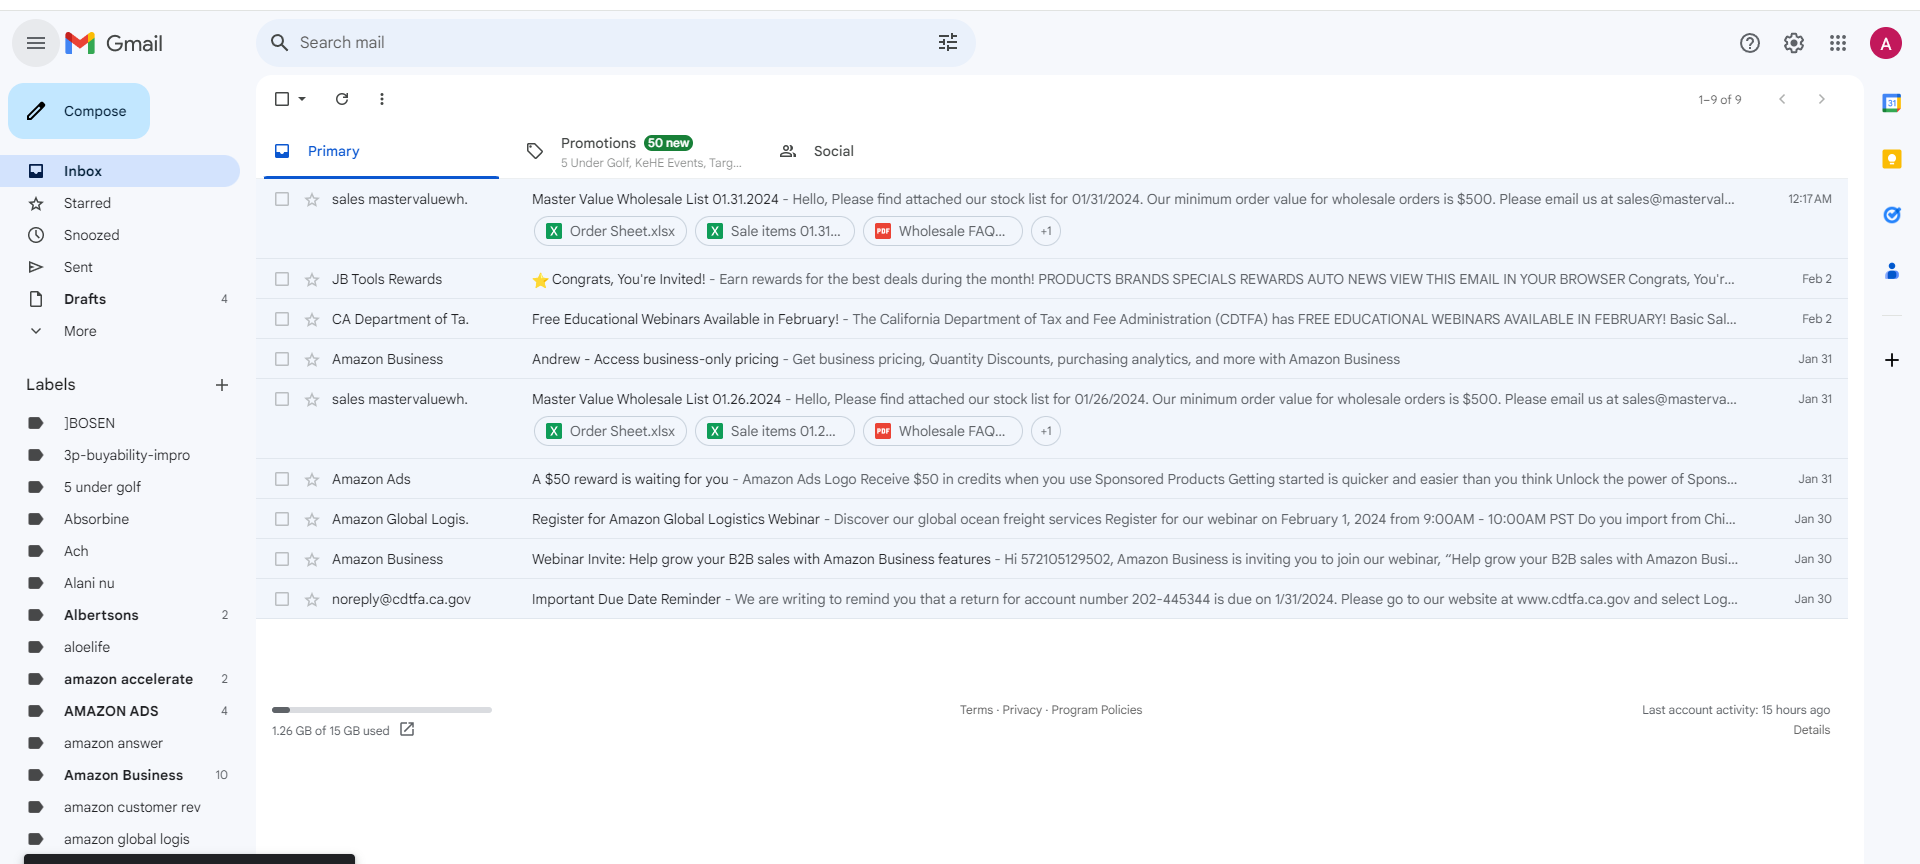Open the account avatar menu
The width and height of the screenshot is (1920, 864).
(1886, 43)
